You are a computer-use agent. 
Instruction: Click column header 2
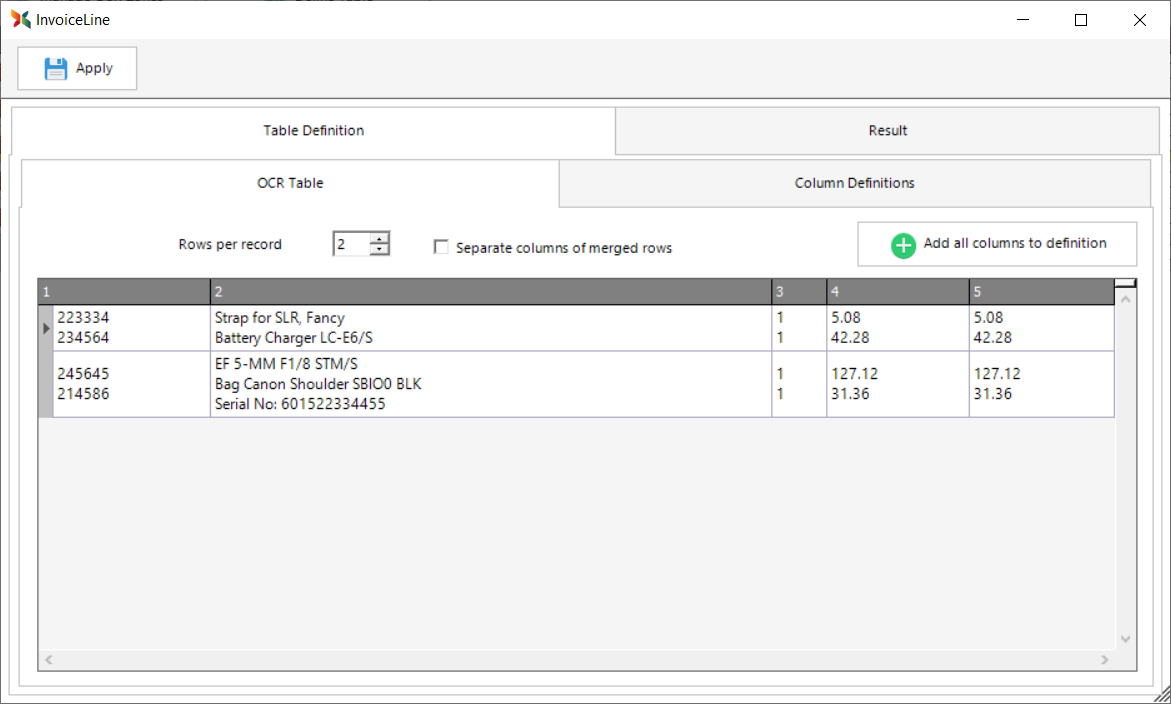(x=490, y=292)
